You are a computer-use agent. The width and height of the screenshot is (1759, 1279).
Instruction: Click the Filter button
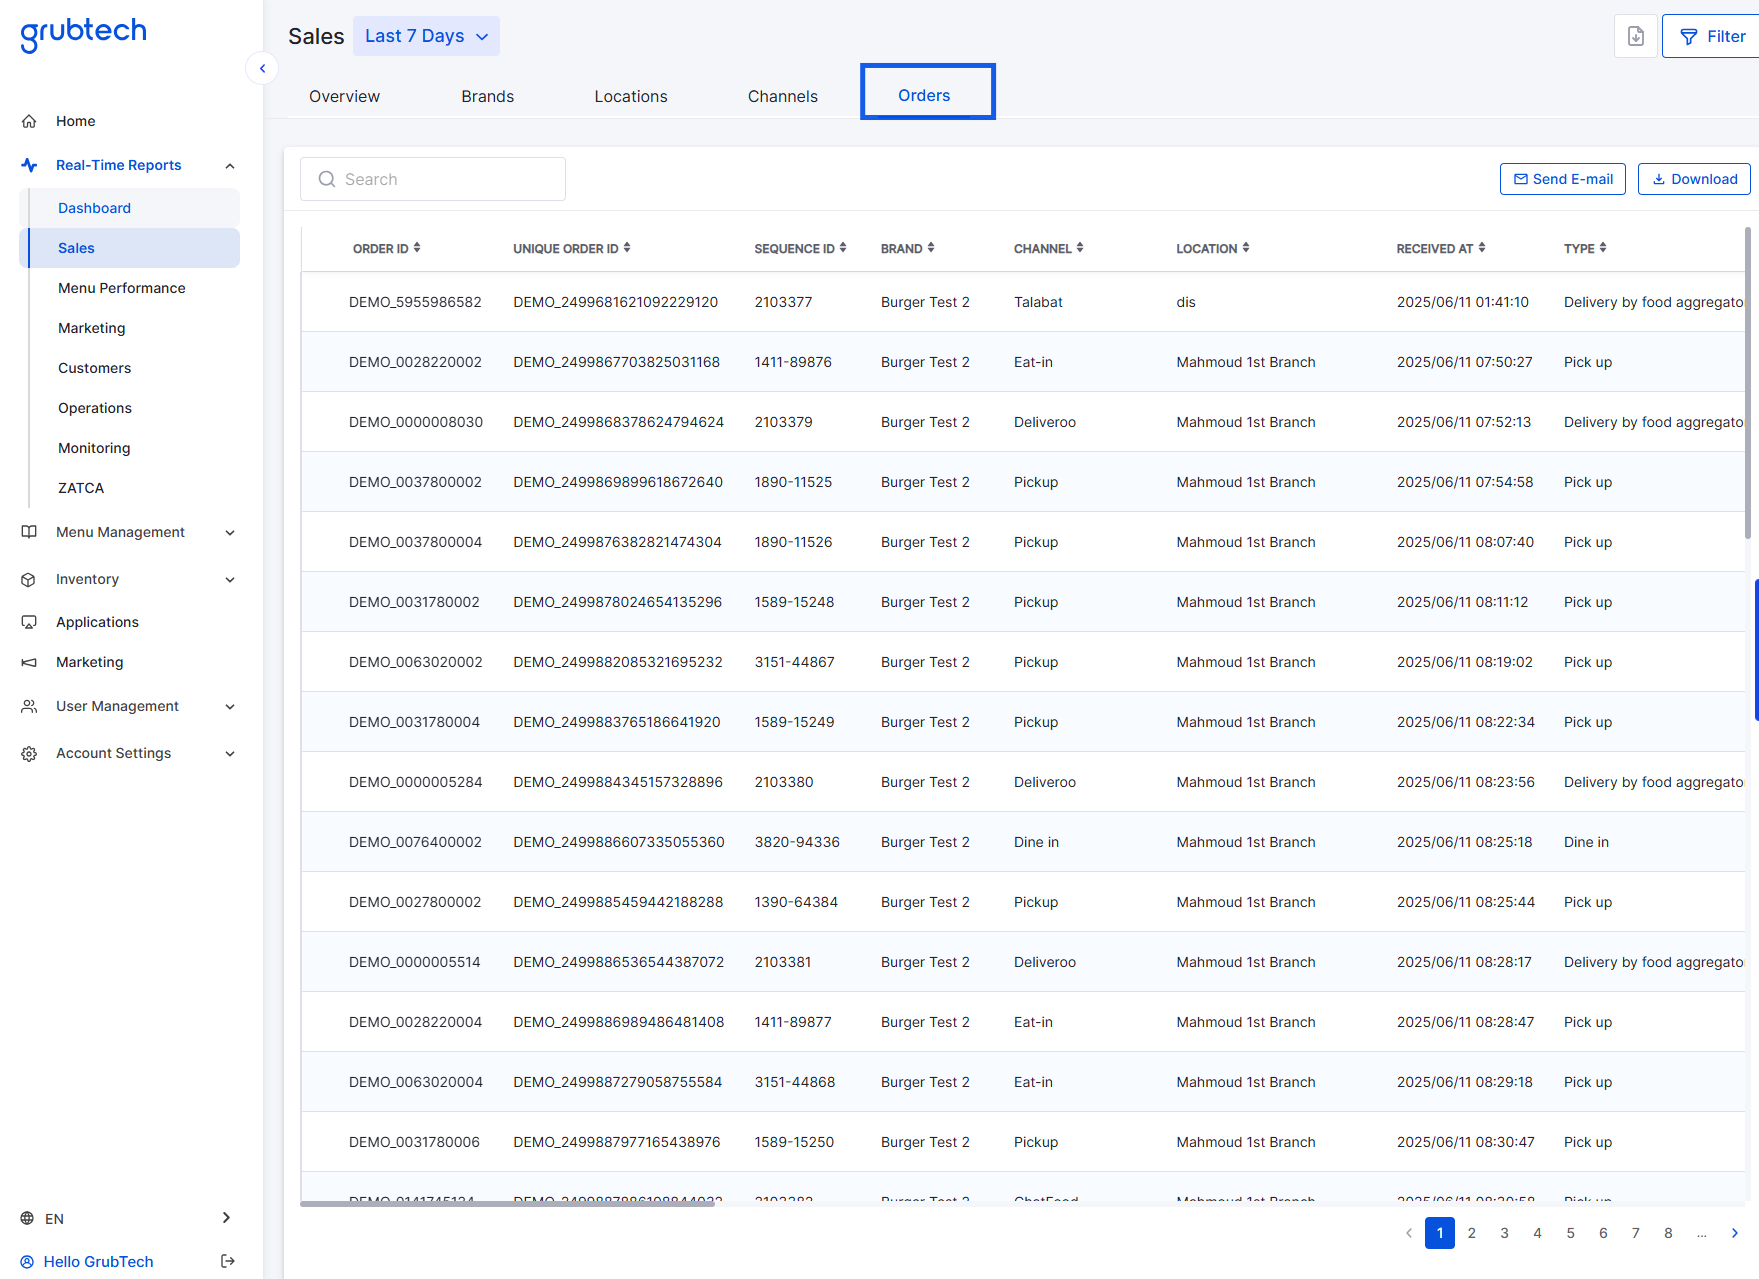click(1711, 36)
